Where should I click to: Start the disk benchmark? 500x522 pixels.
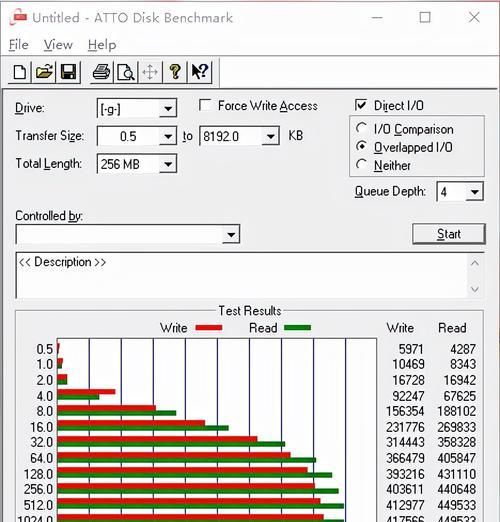pos(449,234)
